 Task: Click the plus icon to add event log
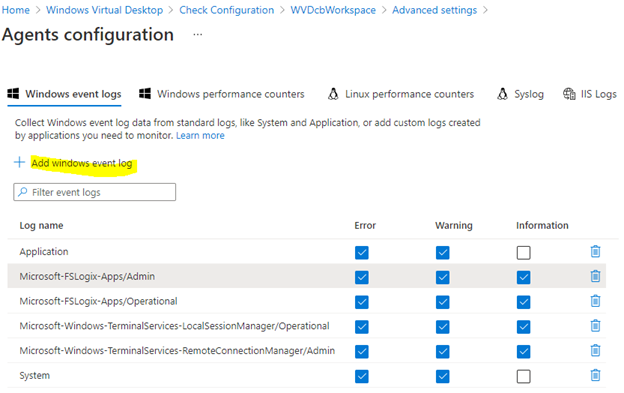[19, 162]
